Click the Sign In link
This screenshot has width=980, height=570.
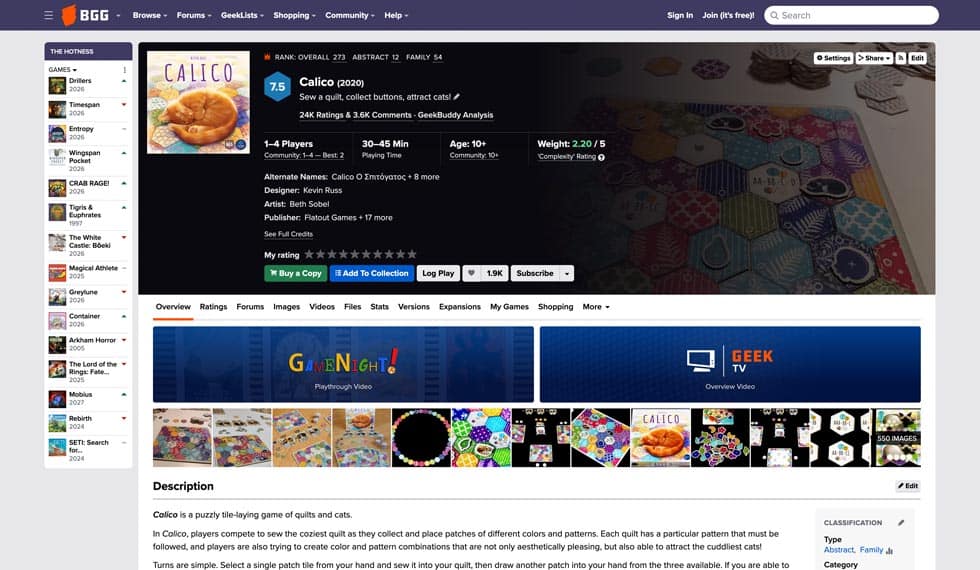[x=680, y=15]
